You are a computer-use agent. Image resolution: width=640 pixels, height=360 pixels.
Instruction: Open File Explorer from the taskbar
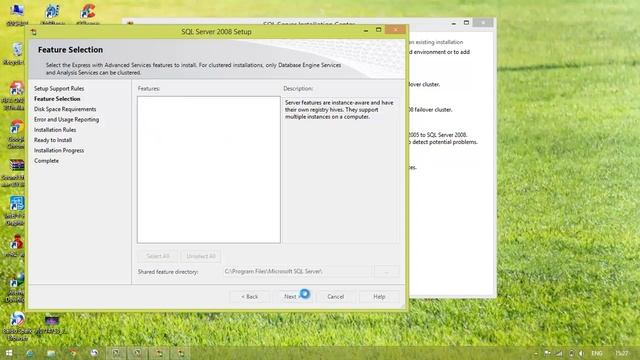tap(51, 353)
